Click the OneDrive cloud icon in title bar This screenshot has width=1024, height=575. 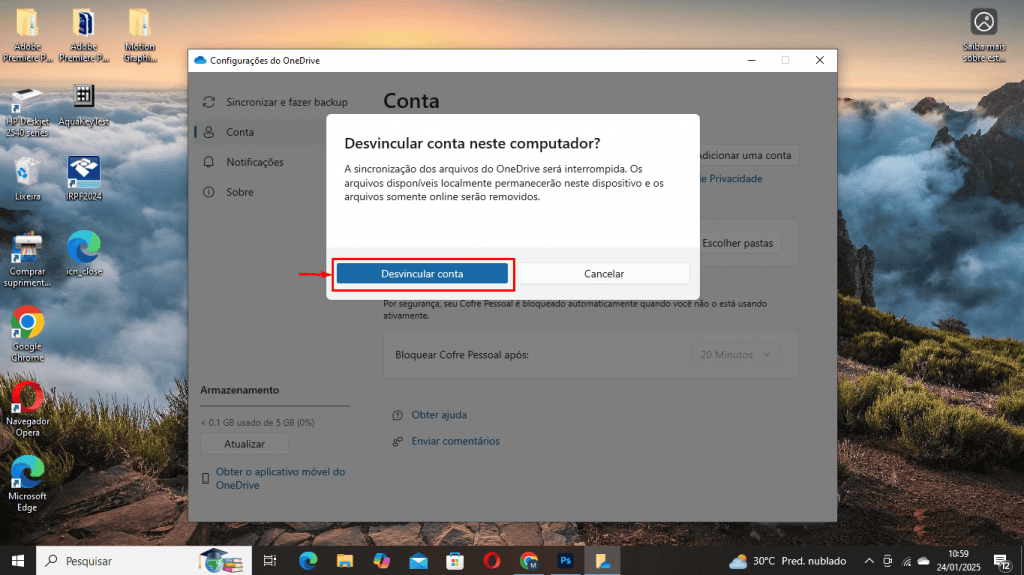click(x=200, y=60)
